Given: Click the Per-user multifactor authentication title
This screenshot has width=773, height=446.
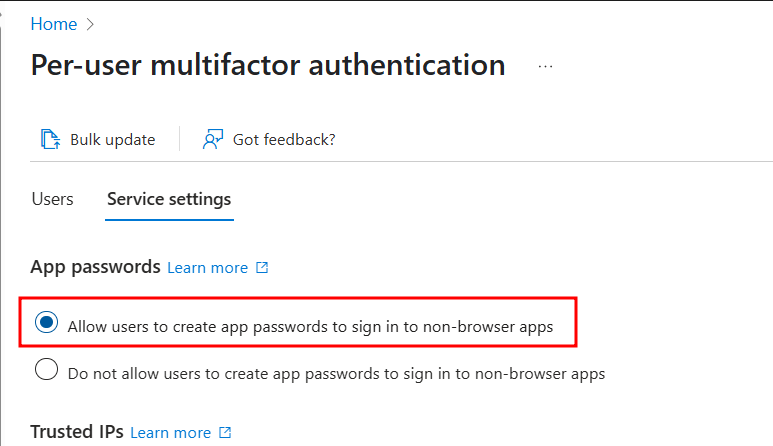Looking at the screenshot, I should click(x=268, y=66).
